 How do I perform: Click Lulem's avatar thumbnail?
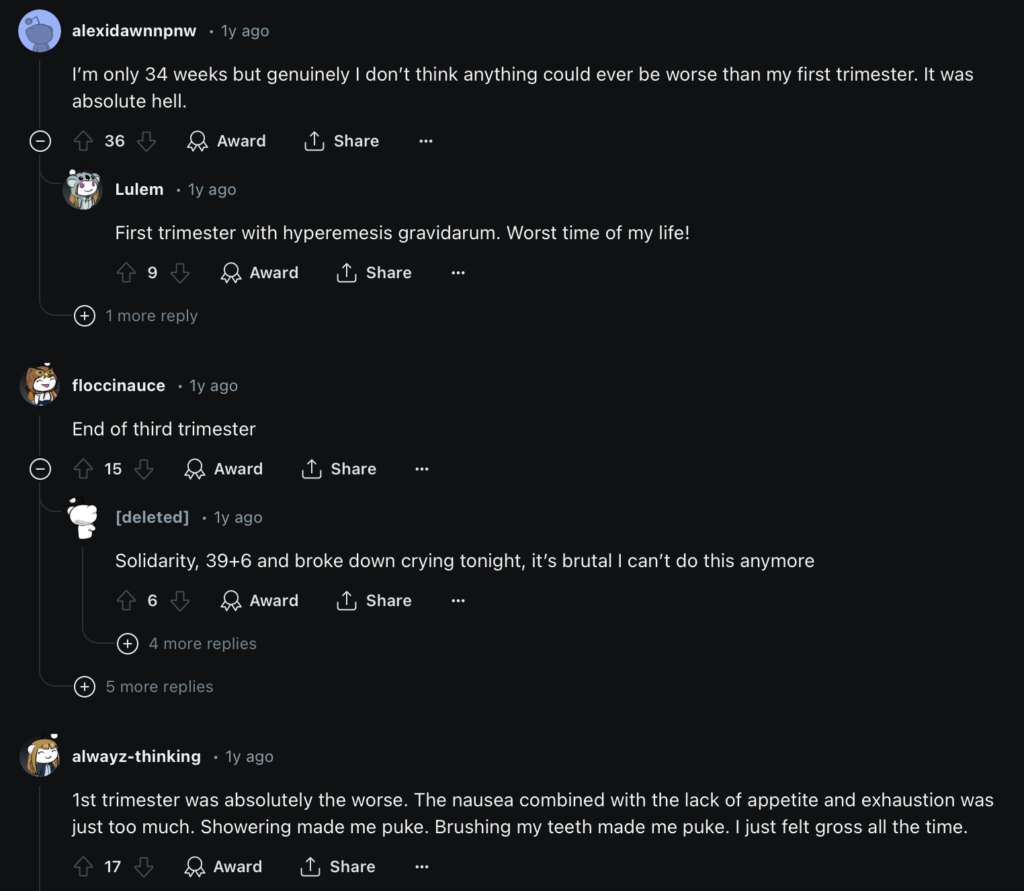tap(83, 190)
